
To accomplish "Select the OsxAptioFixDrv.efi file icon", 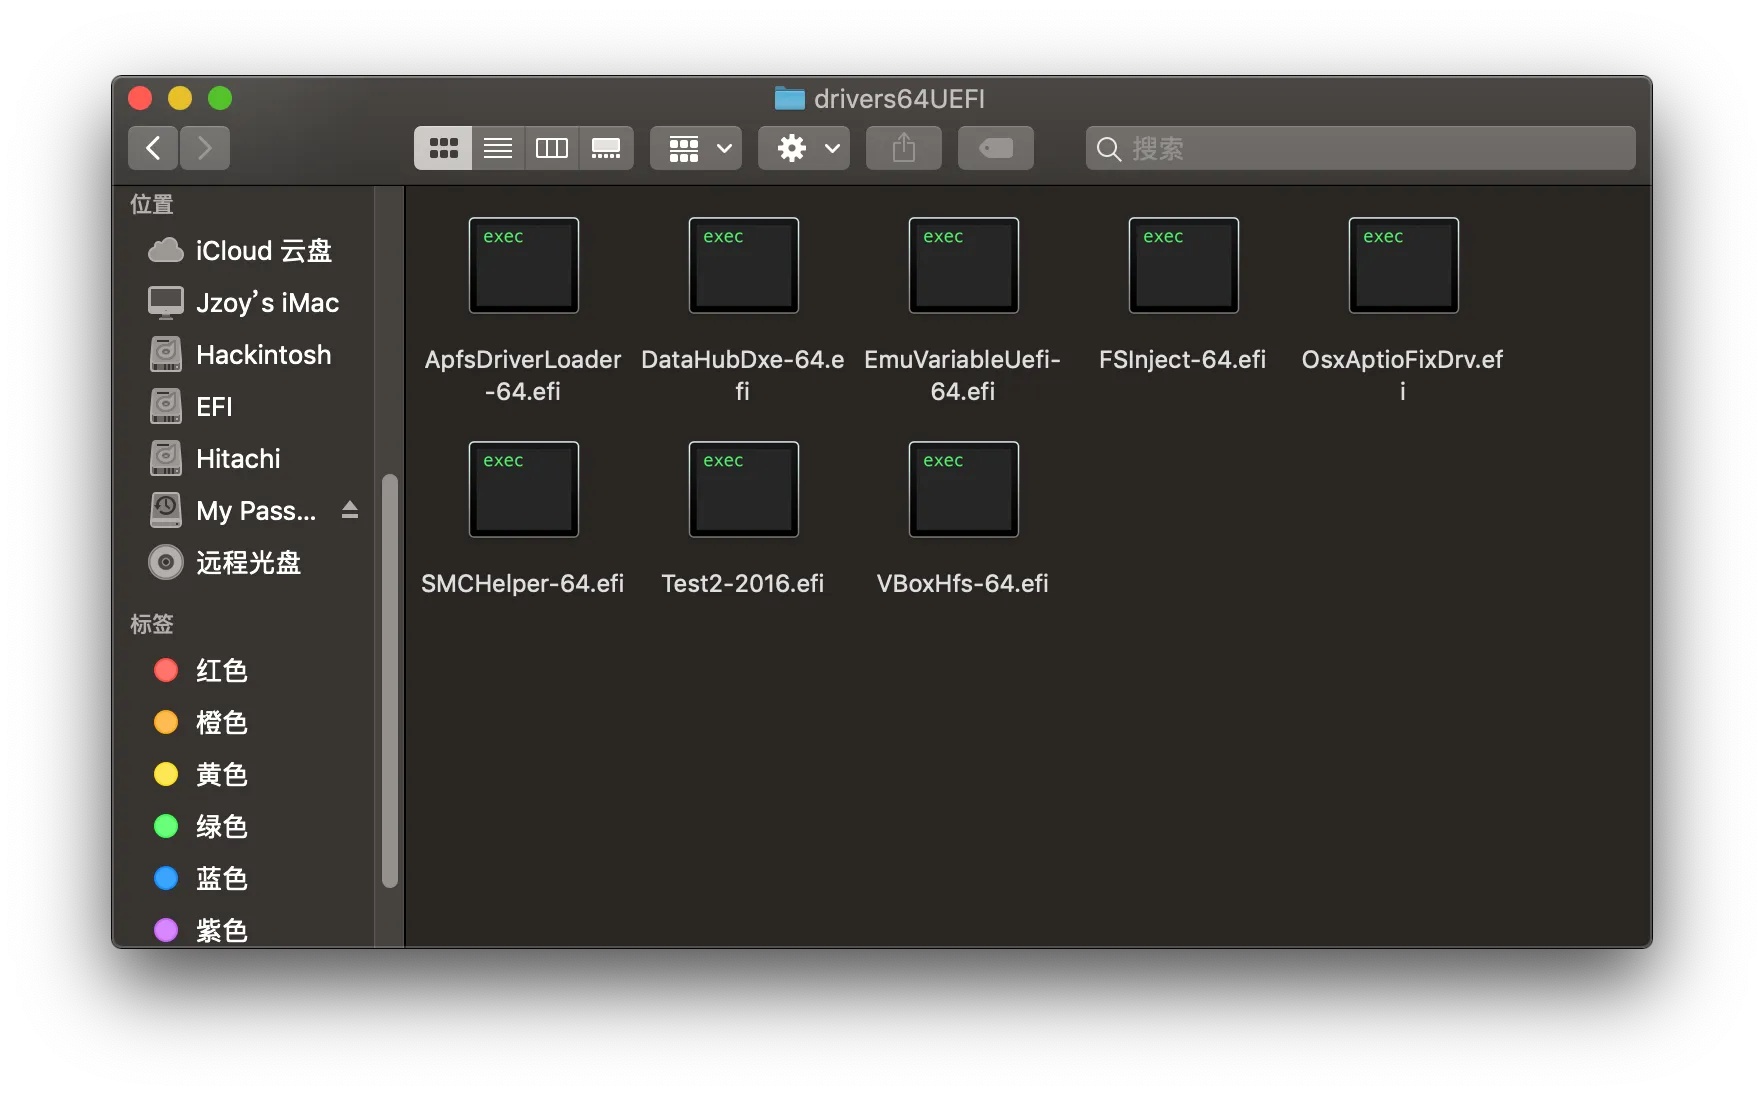I will coord(1403,266).
